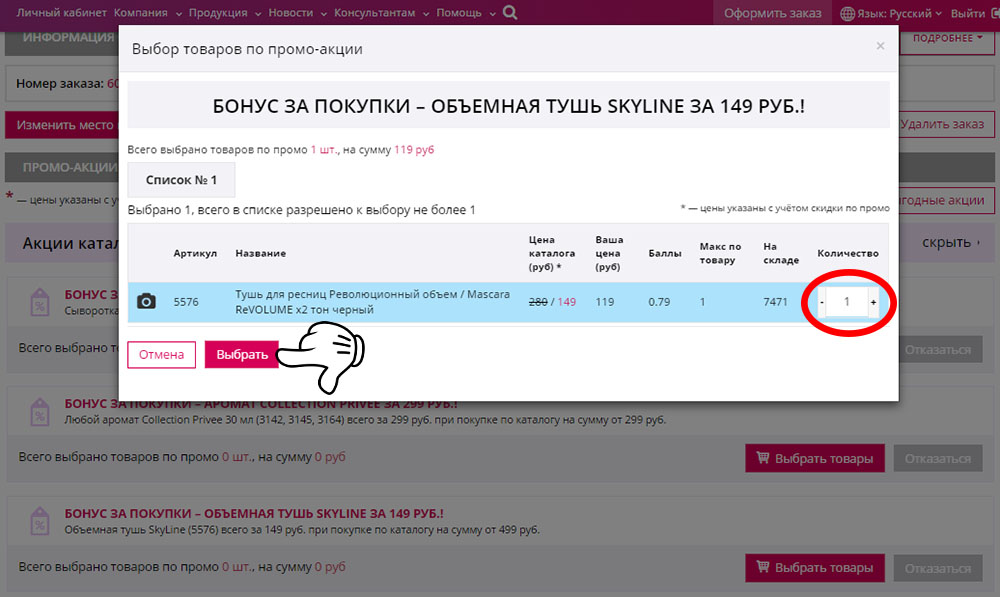Expand the ПОДРОБНЕЕ dropdown
Image resolution: width=1000 pixels, height=597 pixels.
[946, 38]
